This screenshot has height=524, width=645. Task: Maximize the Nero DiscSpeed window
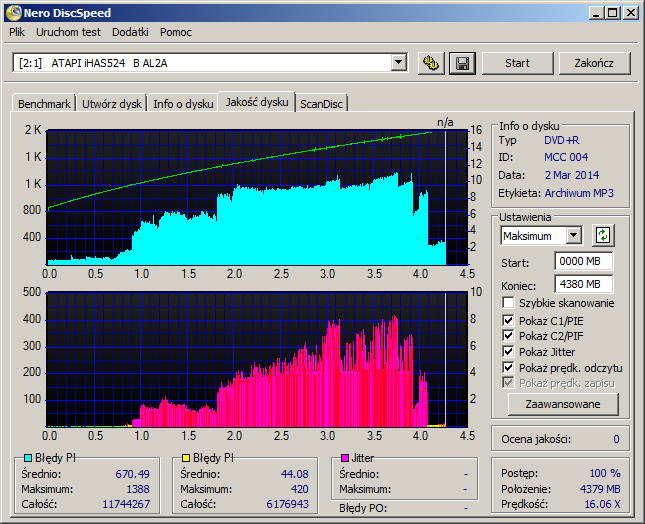tap(613, 13)
